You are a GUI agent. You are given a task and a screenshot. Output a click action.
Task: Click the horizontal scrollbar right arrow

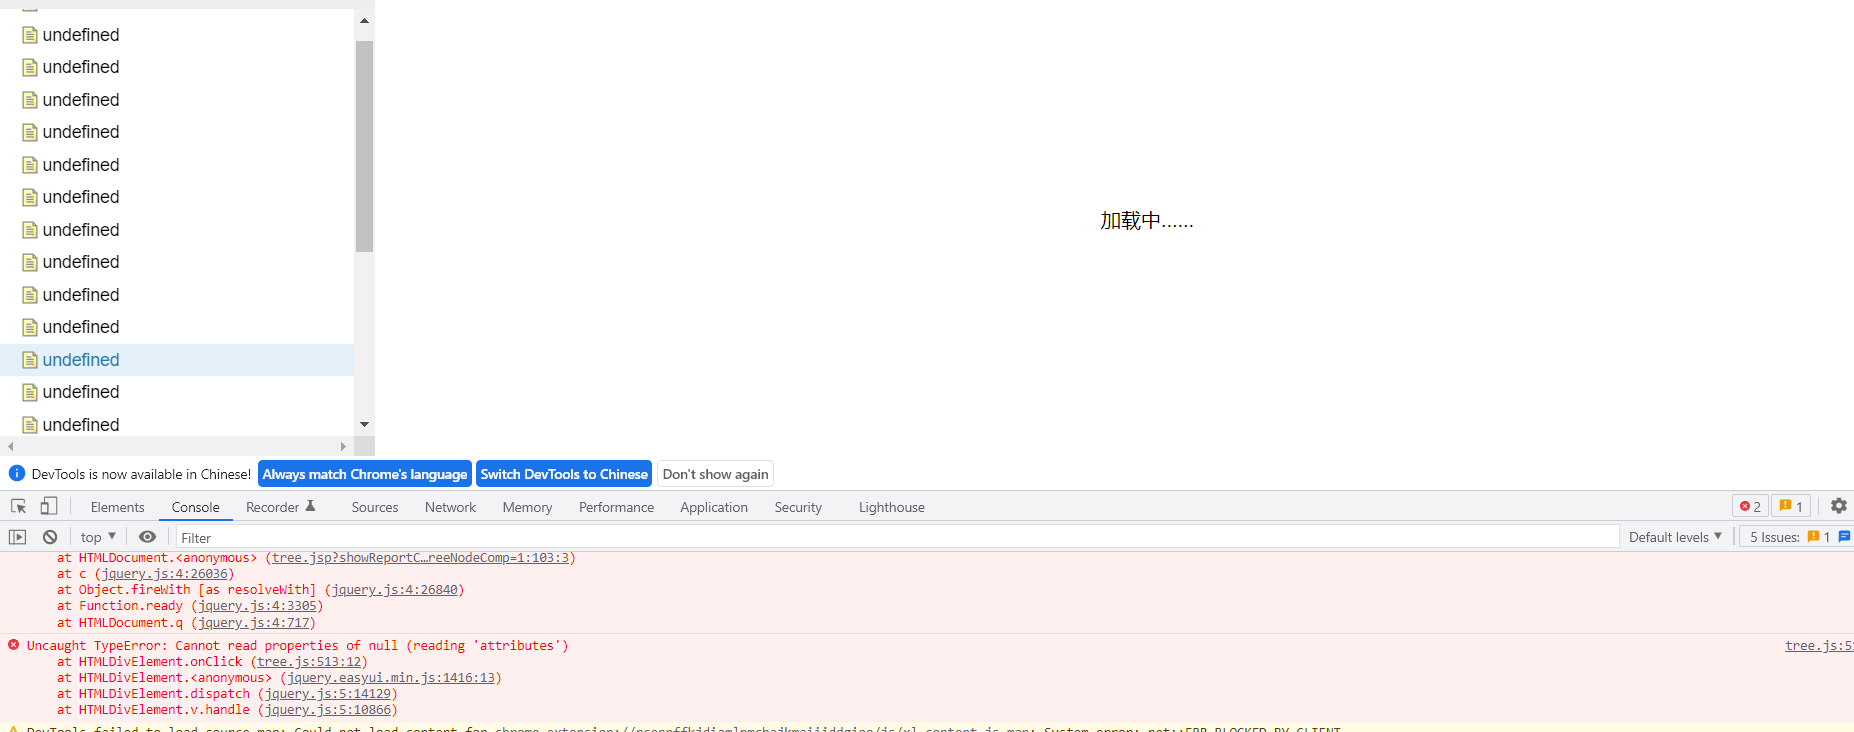[343, 447]
